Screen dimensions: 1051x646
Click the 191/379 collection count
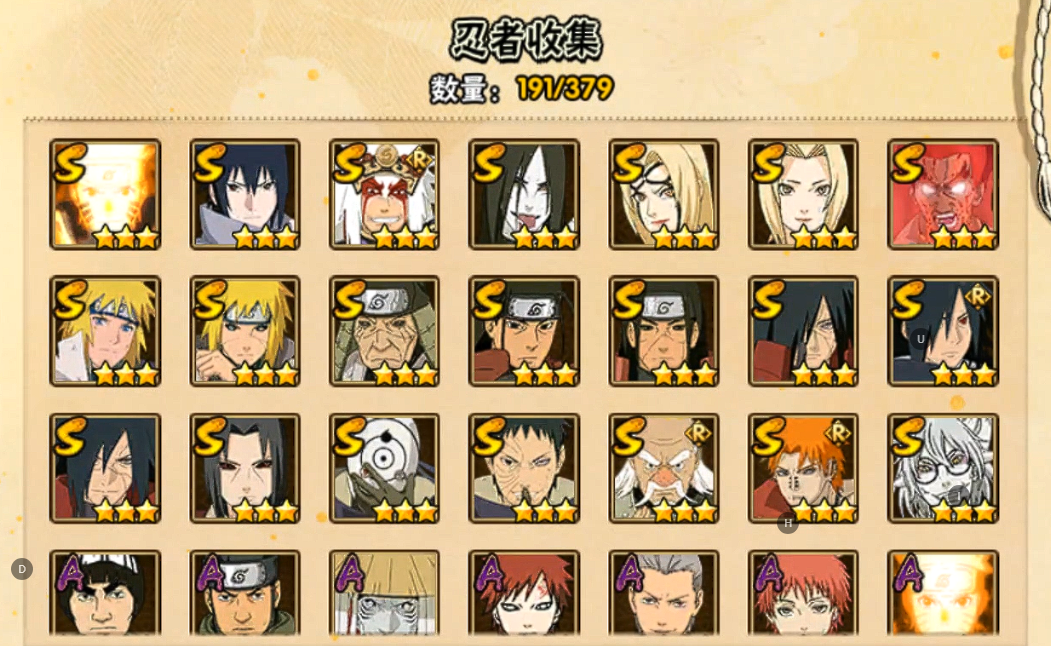(564, 88)
